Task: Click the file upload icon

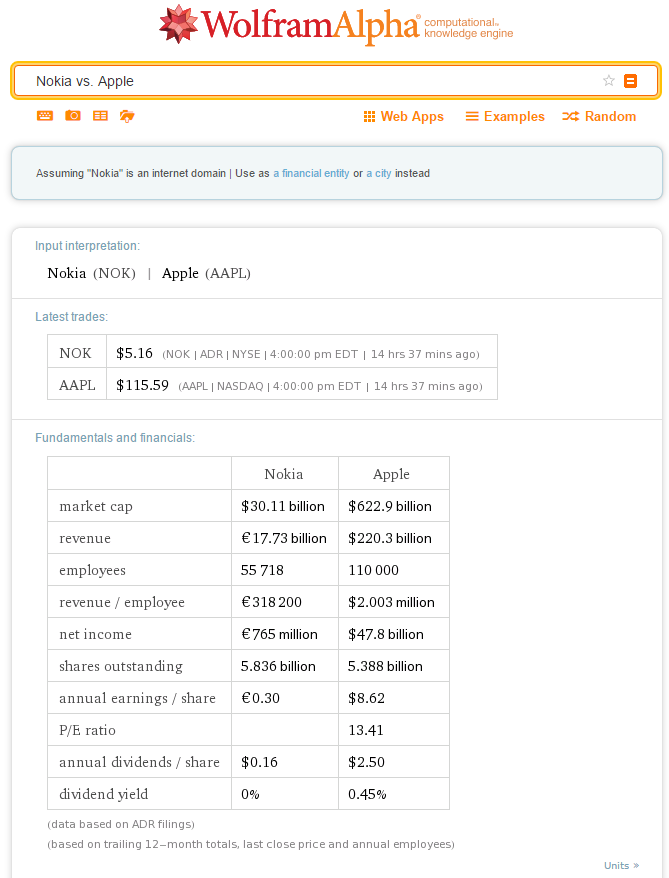Action: click(127, 116)
